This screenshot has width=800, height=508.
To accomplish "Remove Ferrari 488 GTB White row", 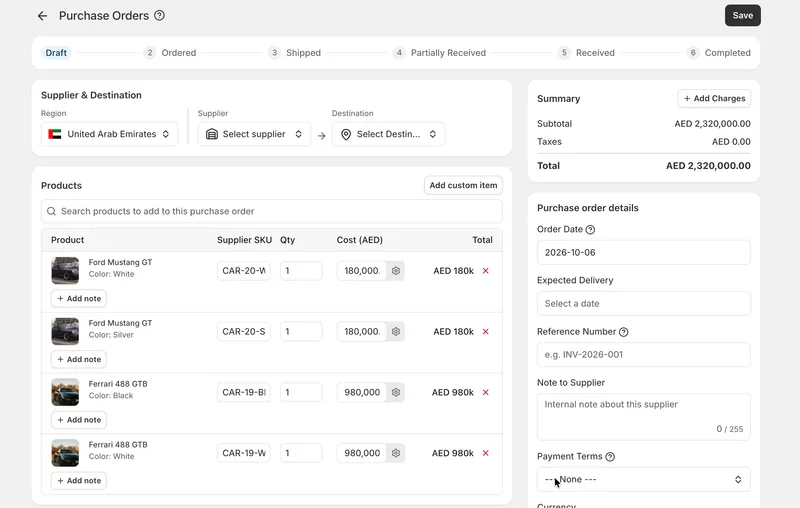I will point(486,453).
